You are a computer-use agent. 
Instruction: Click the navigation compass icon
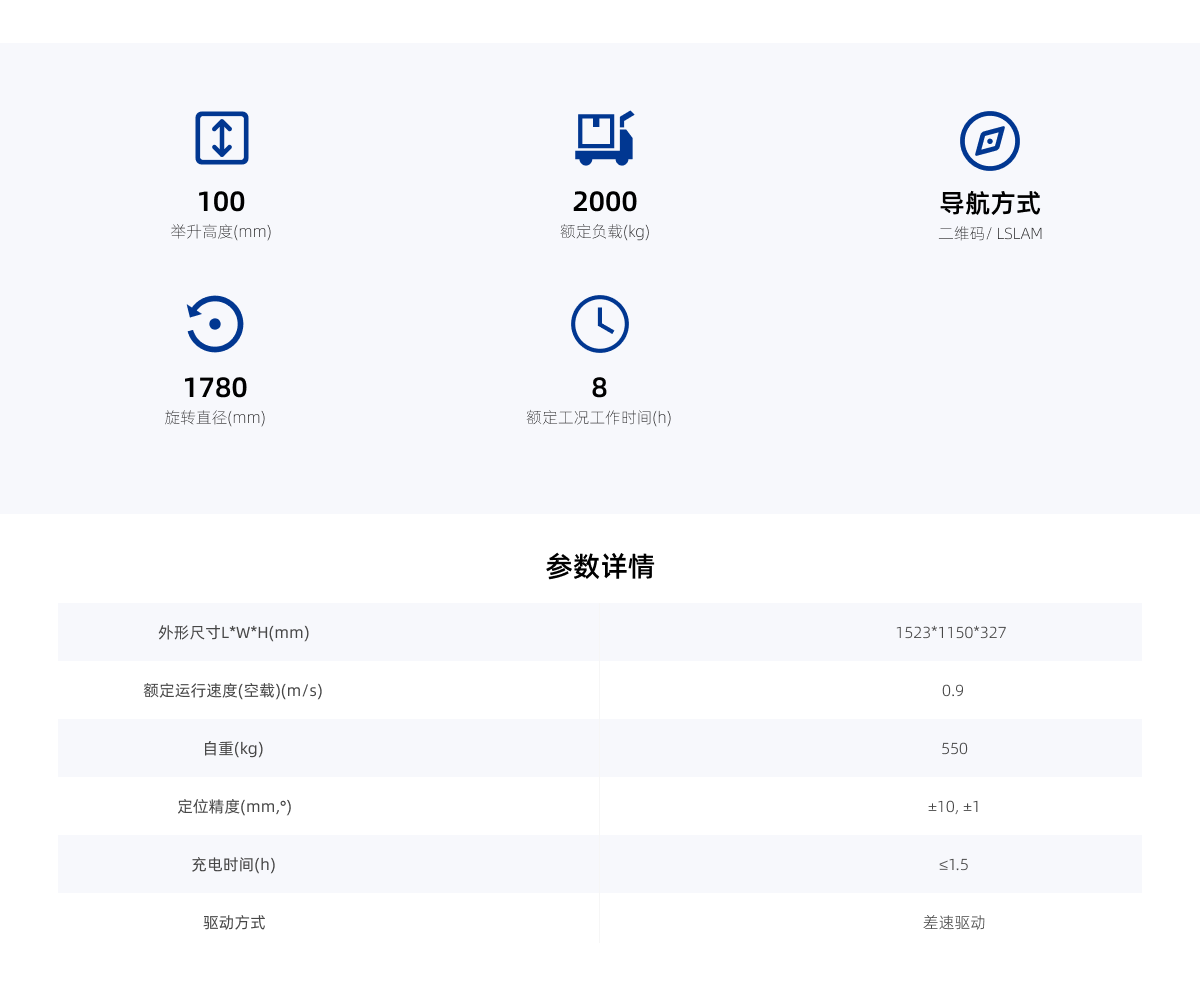[989, 140]
